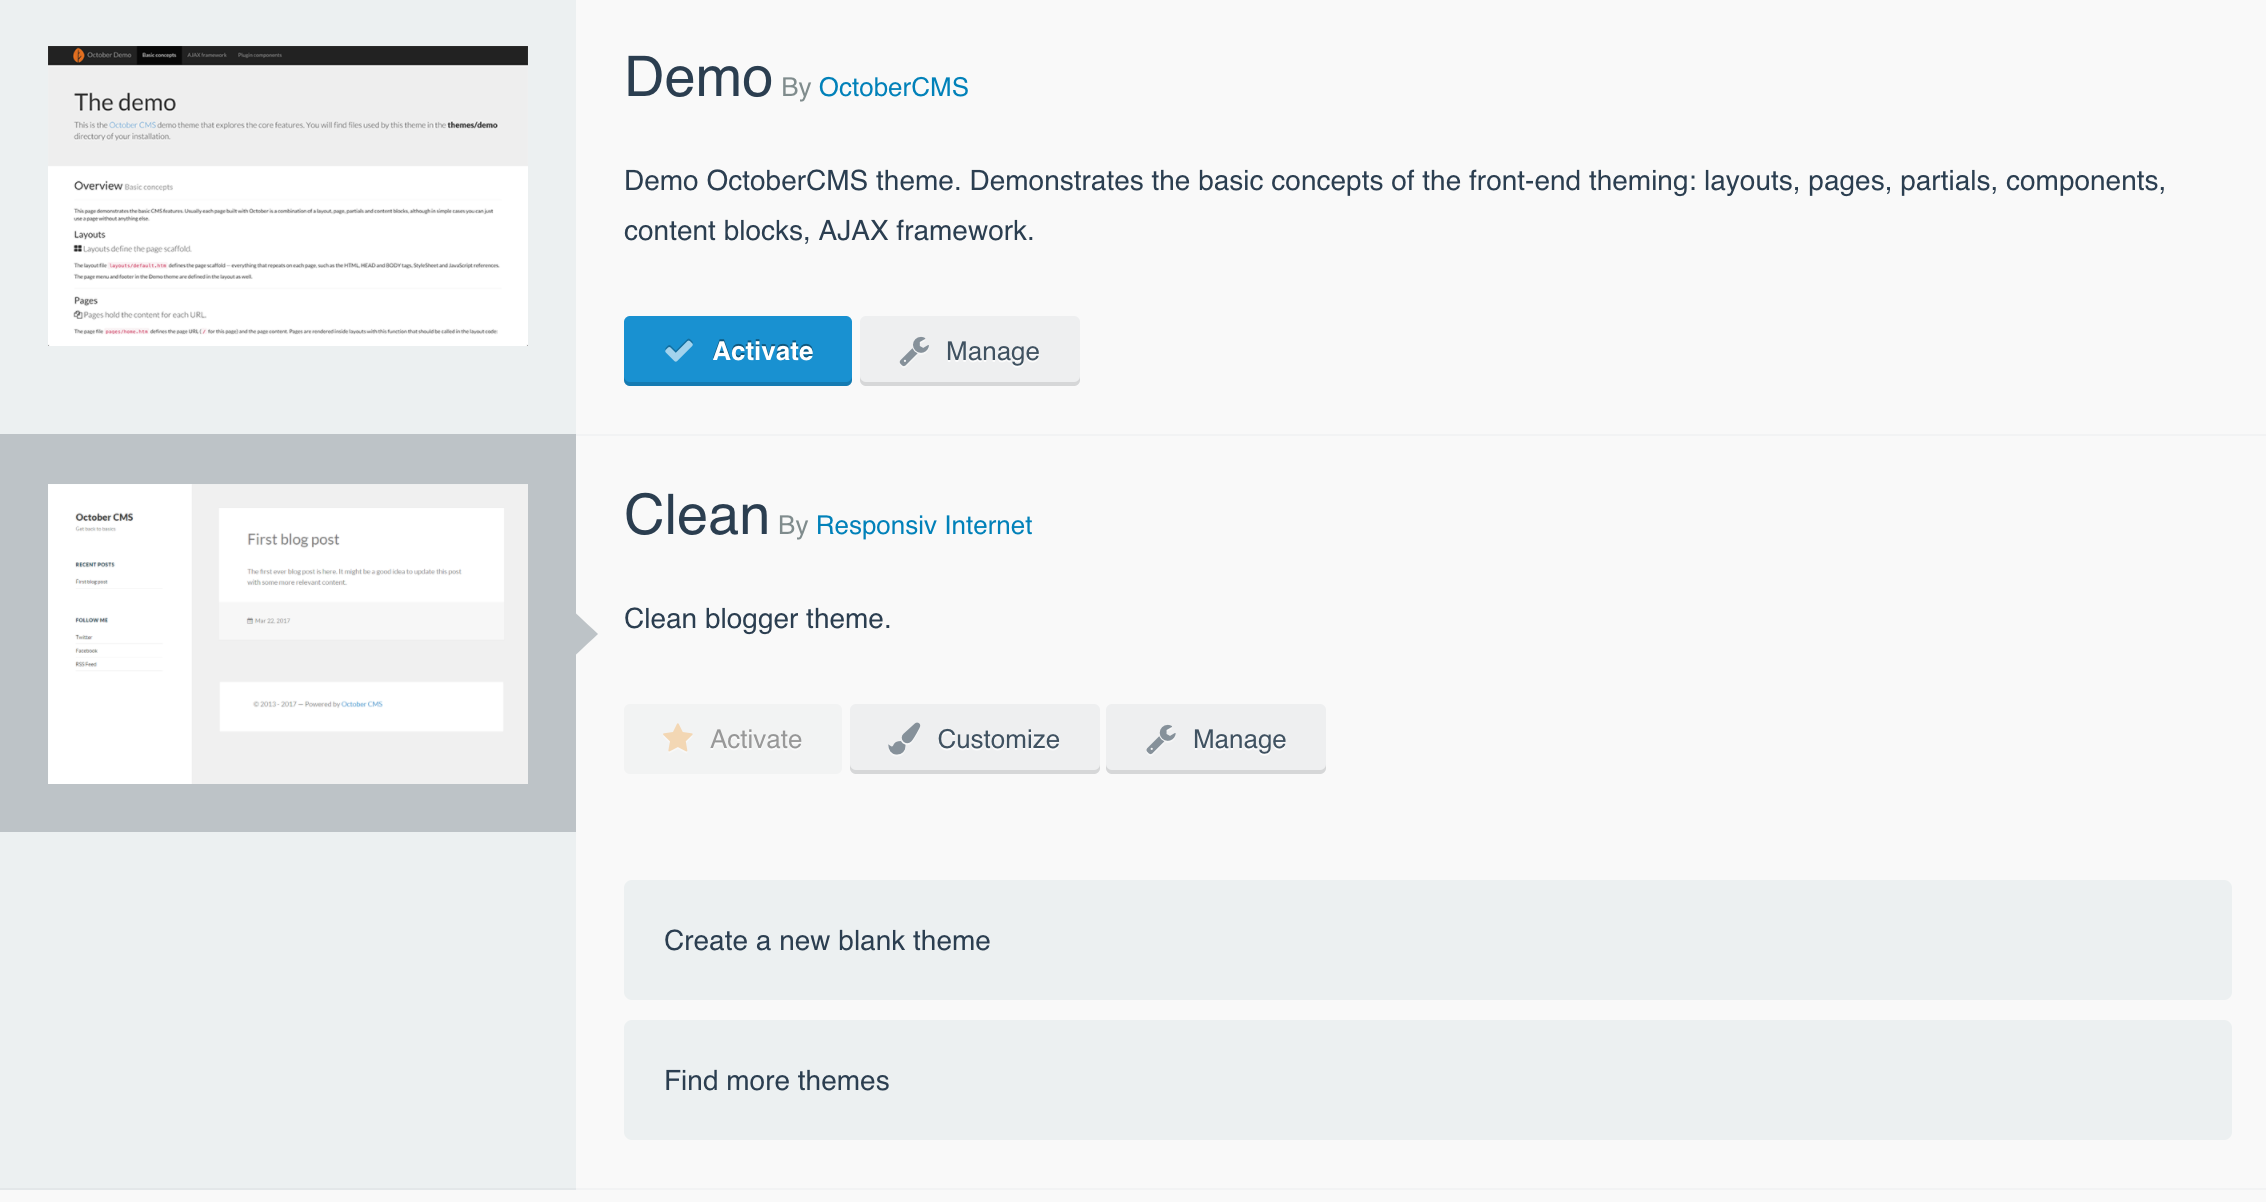The height and width of the screenshot is (1202, 2266).
Task: Create a new blank theme
Action: coord(1427,940)
